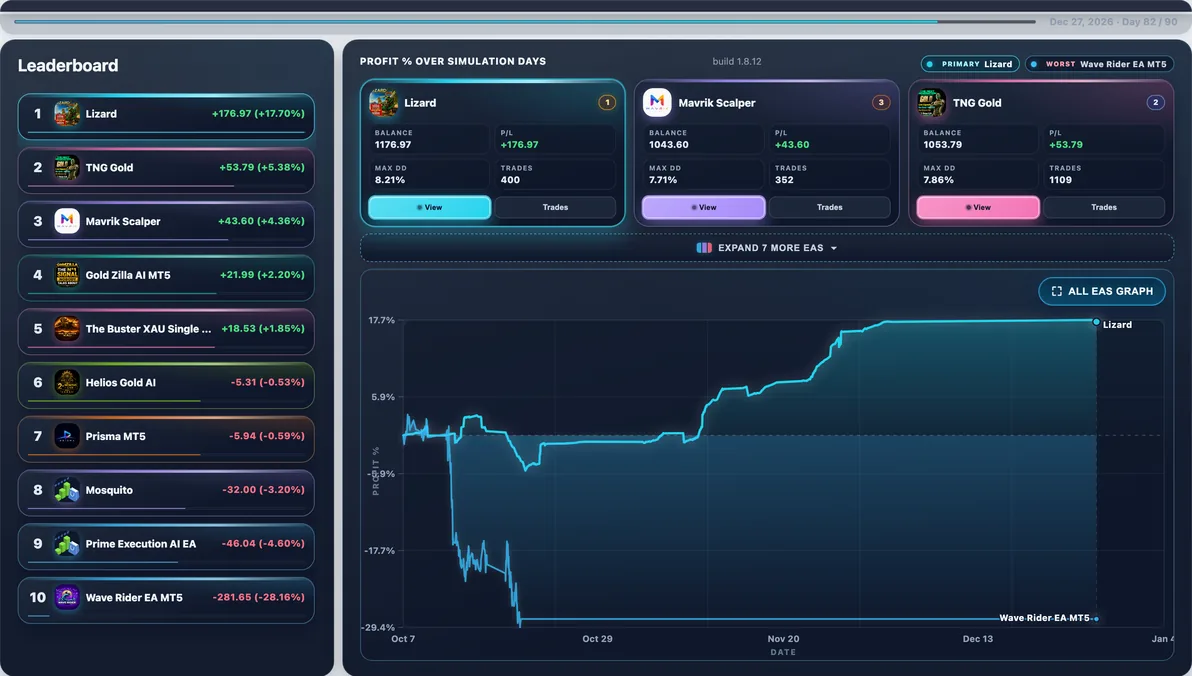Click the TNG Gold avatar in leaderboard

(67, 167)
